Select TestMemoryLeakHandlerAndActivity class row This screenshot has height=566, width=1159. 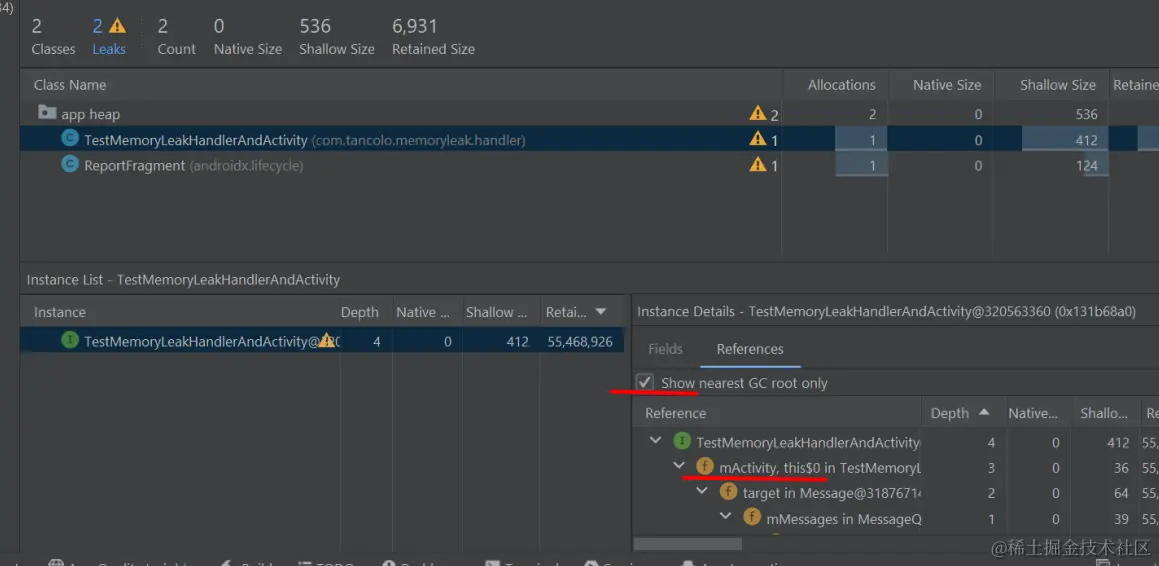click(589, 139)
